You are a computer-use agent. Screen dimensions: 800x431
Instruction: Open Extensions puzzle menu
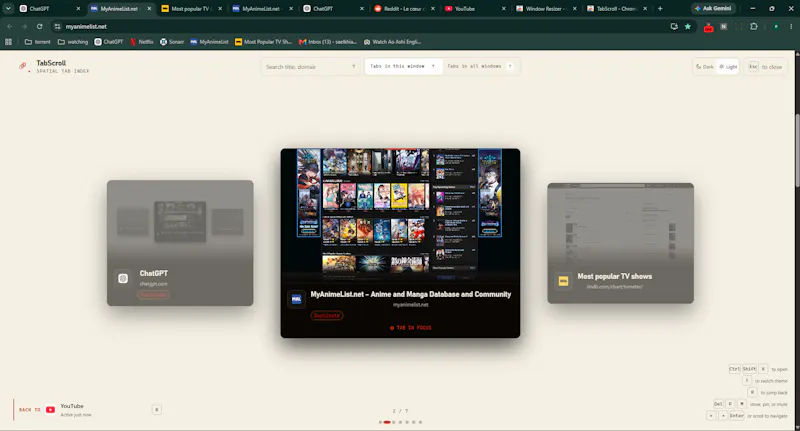point(754,27)
